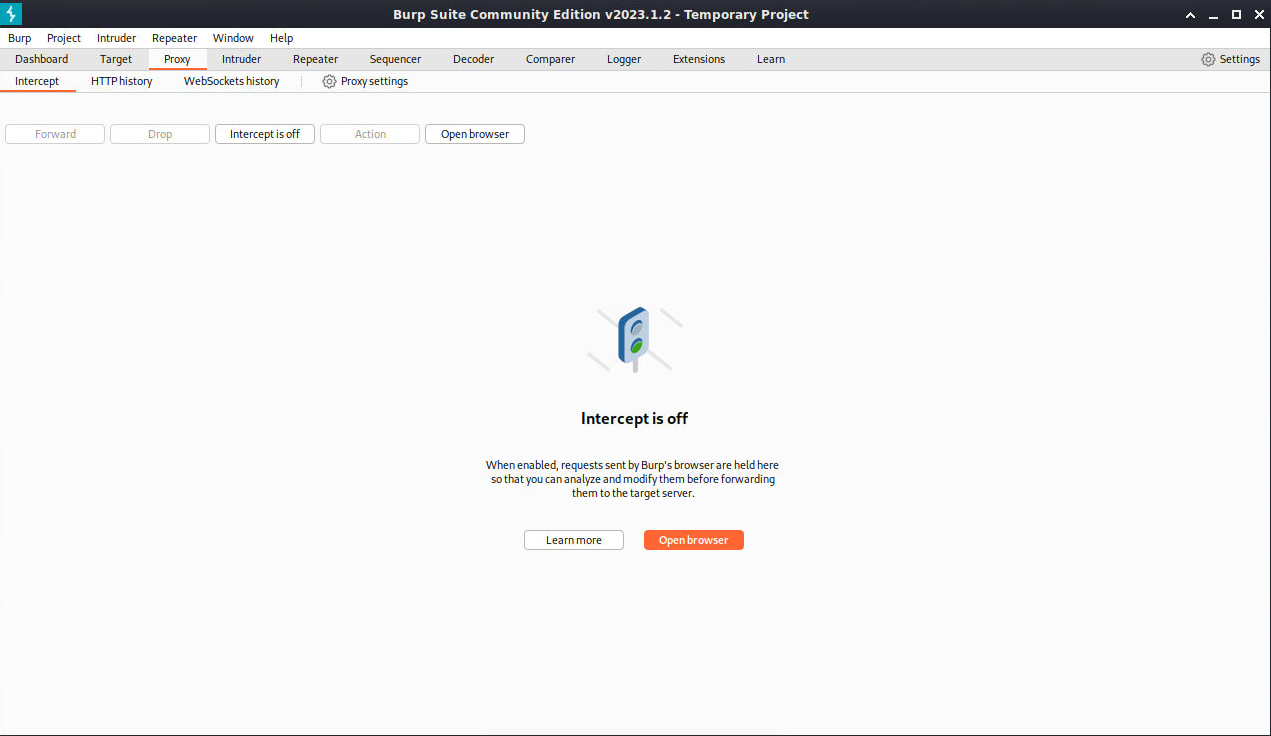This screenshot has height=736, width=1271.
Task: Switch to the Dashboard tab
Action: 42,59
